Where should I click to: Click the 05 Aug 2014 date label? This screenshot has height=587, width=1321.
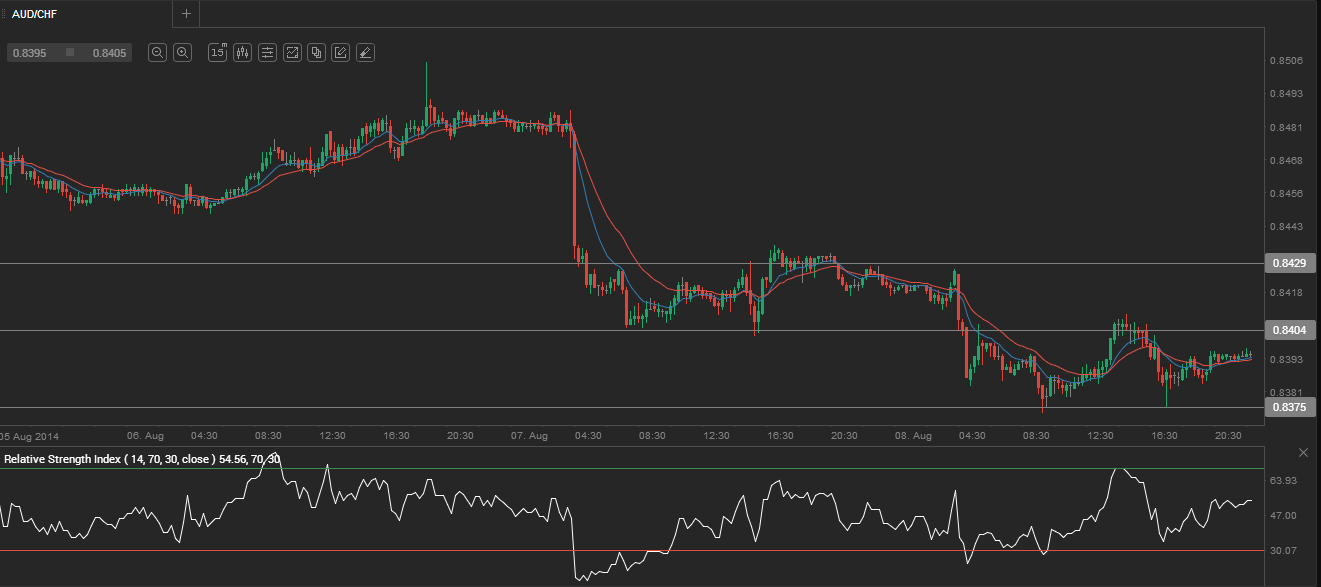click(30, 436)
